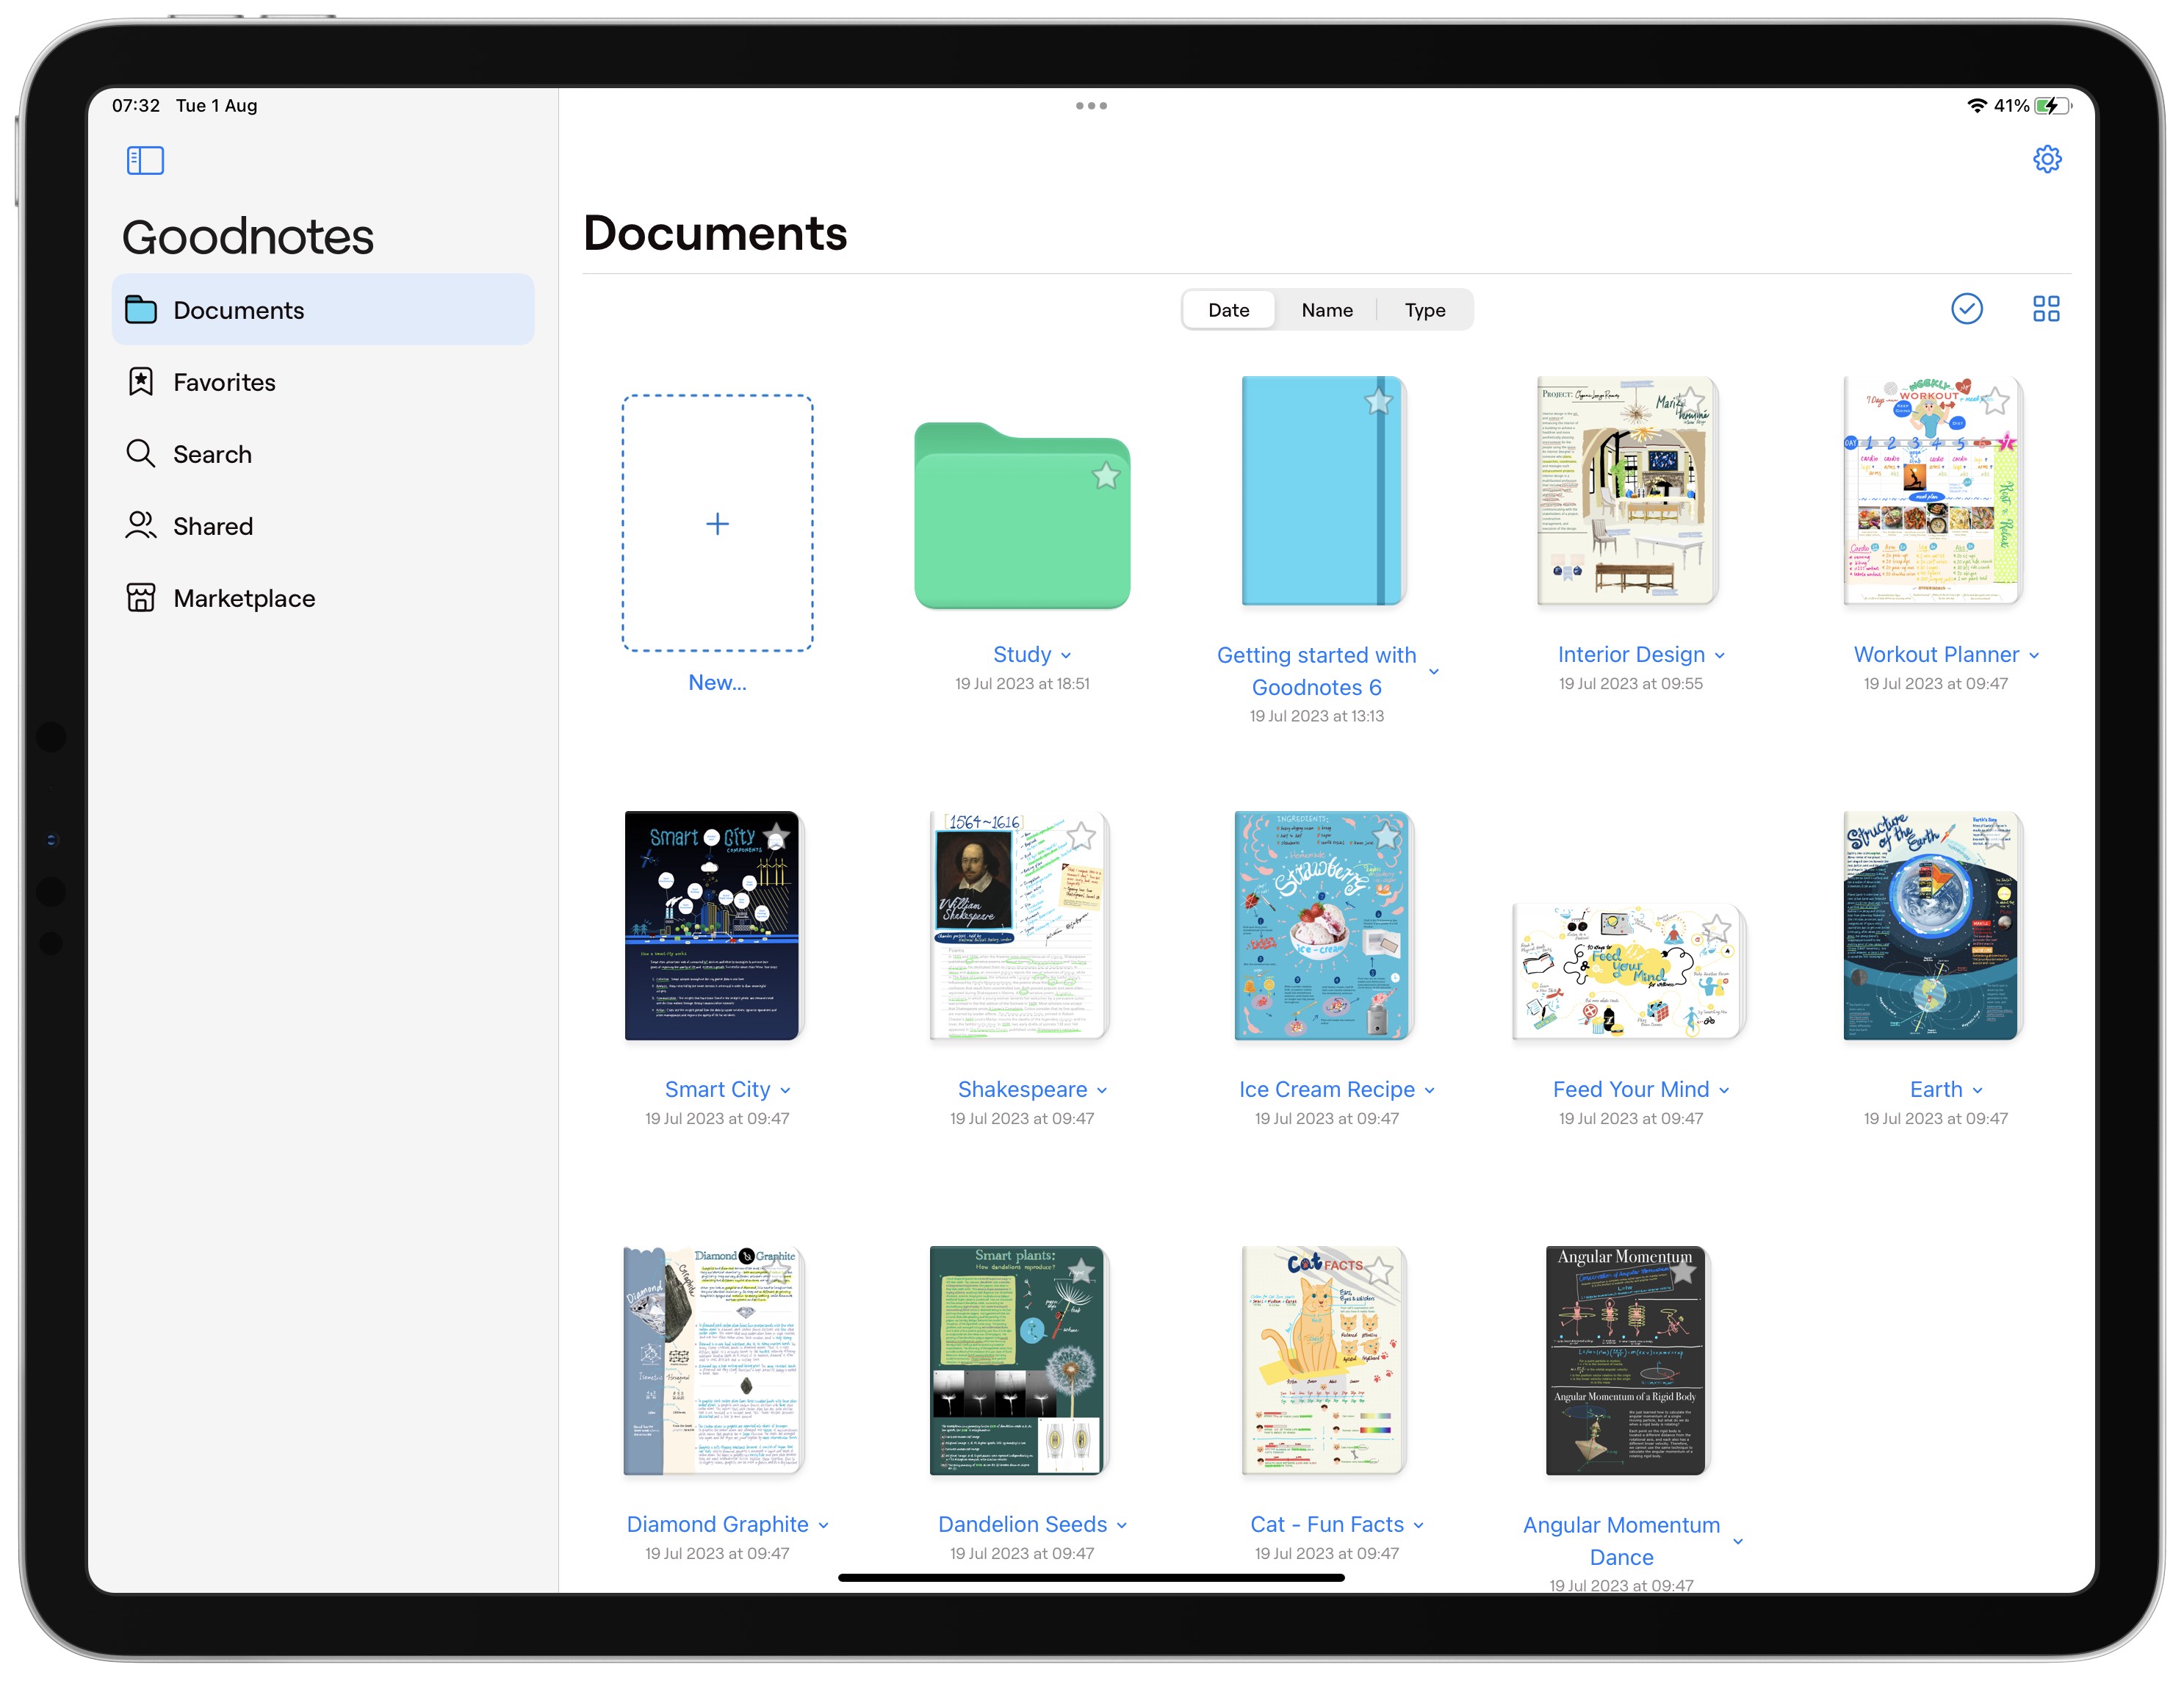Screen dimensions: 2184x1681
Task: Sort documents by Type tab
Action: pos(1423,311)
